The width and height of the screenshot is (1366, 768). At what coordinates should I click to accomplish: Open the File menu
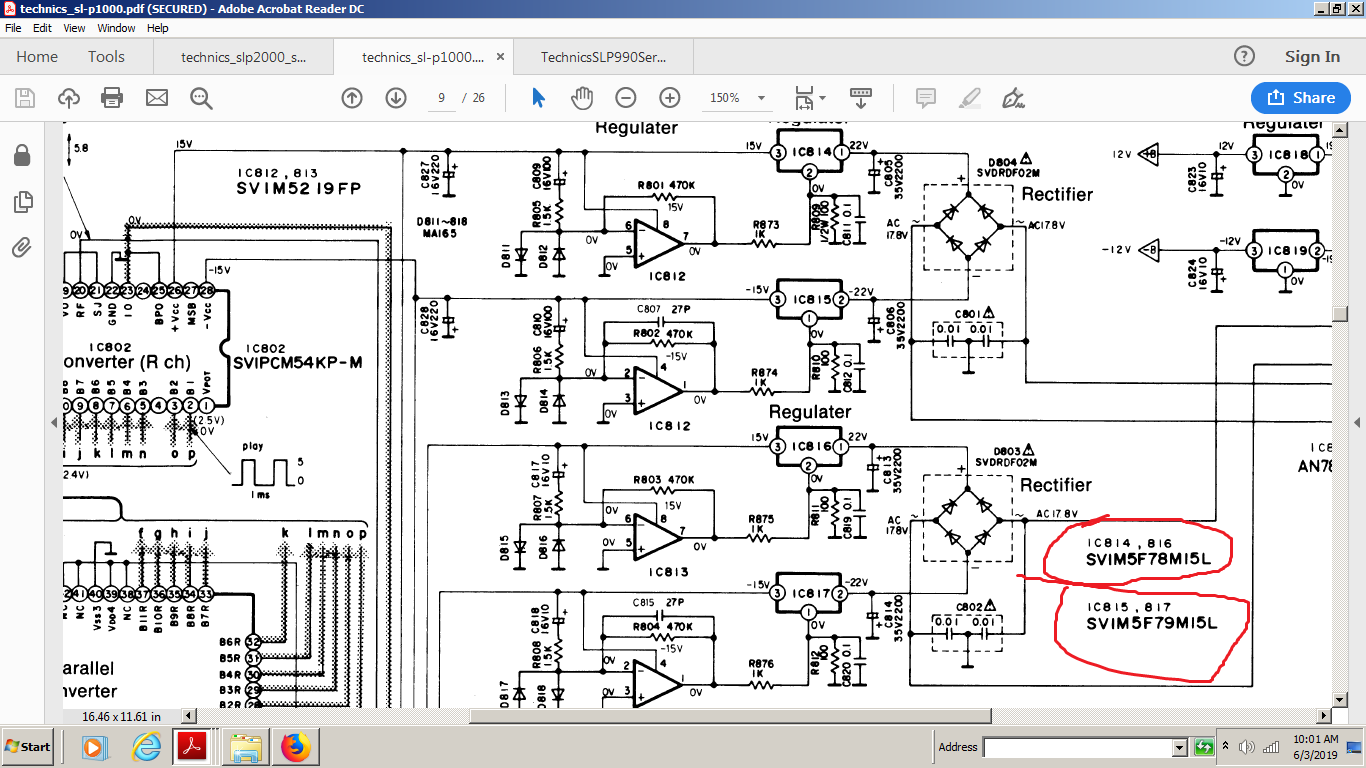point(13,28)
